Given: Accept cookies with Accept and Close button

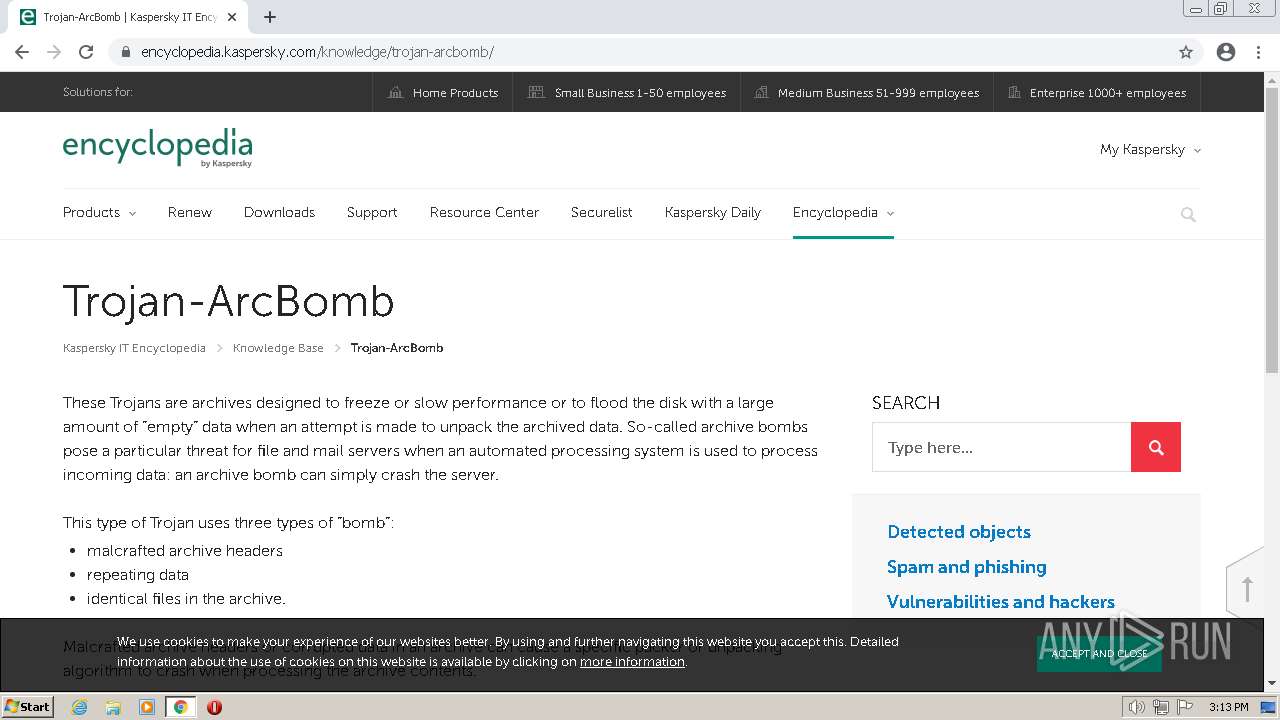Looking at the screenshot, I should (1099, 653).
